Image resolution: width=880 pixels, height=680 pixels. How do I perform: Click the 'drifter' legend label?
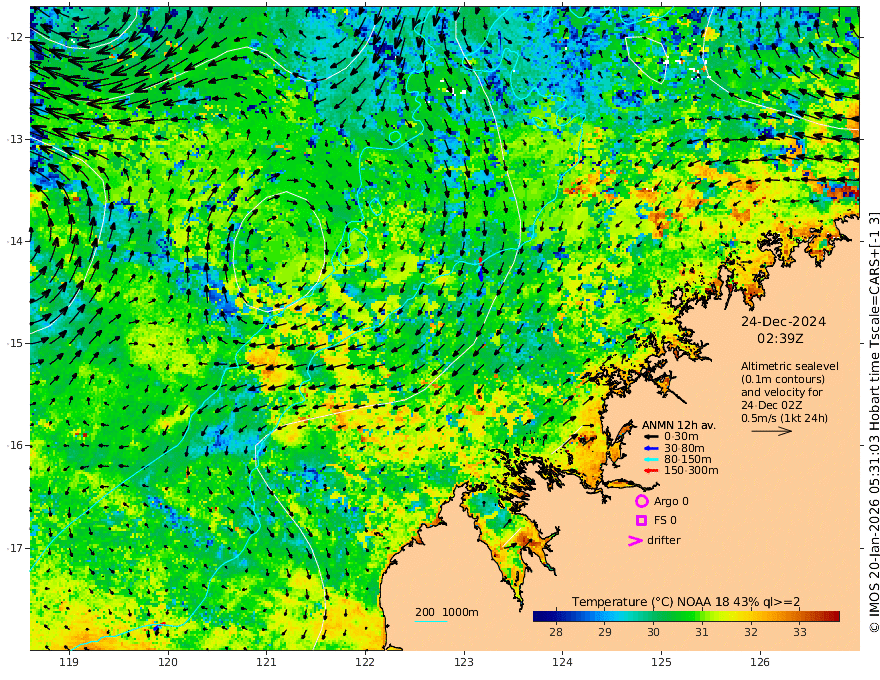[664, 540]
